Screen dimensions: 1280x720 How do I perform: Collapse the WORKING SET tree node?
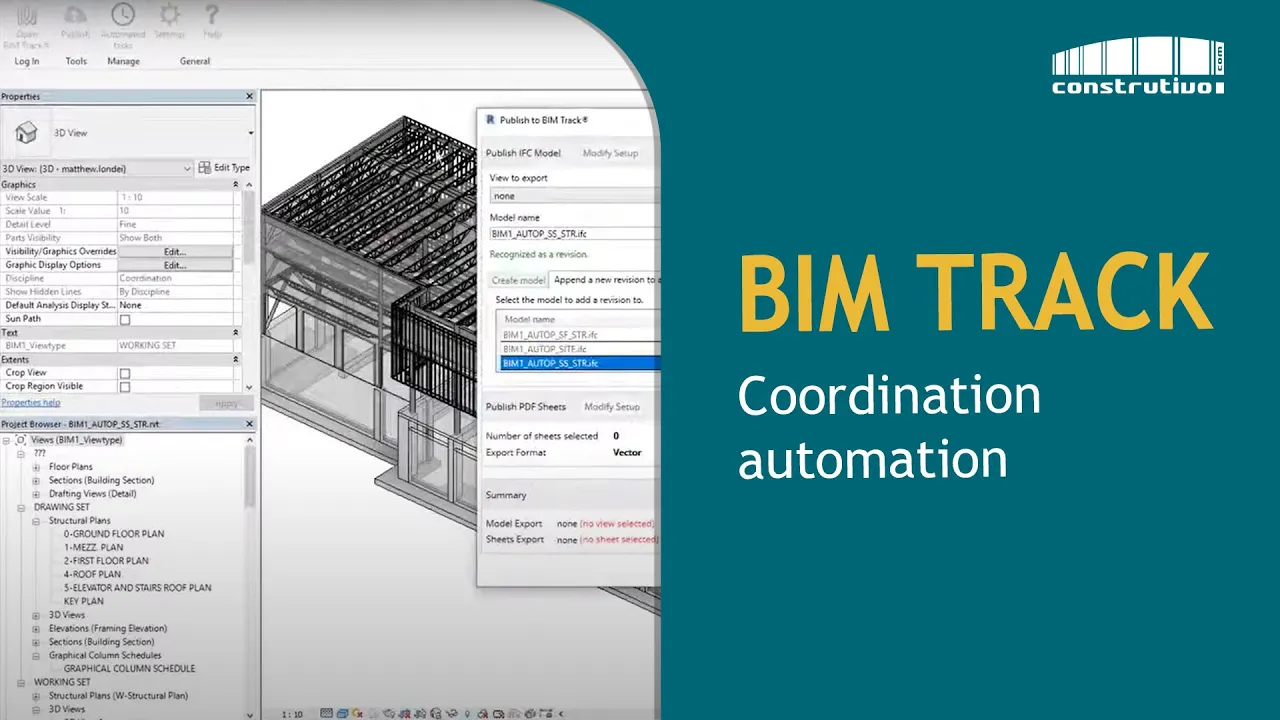coord(22,682)
